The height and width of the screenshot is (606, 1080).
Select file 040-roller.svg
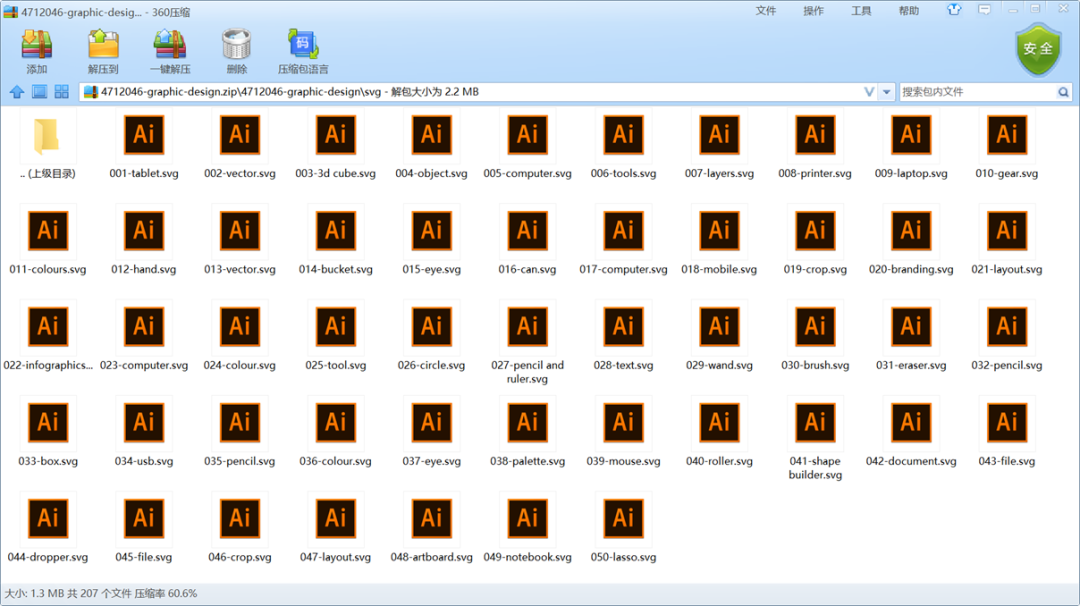[719, 433]
